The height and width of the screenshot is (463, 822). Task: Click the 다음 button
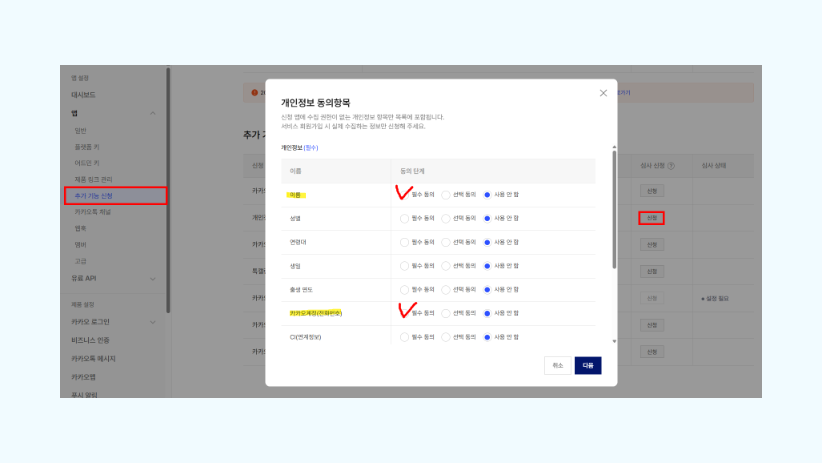(x=587, y=365)
